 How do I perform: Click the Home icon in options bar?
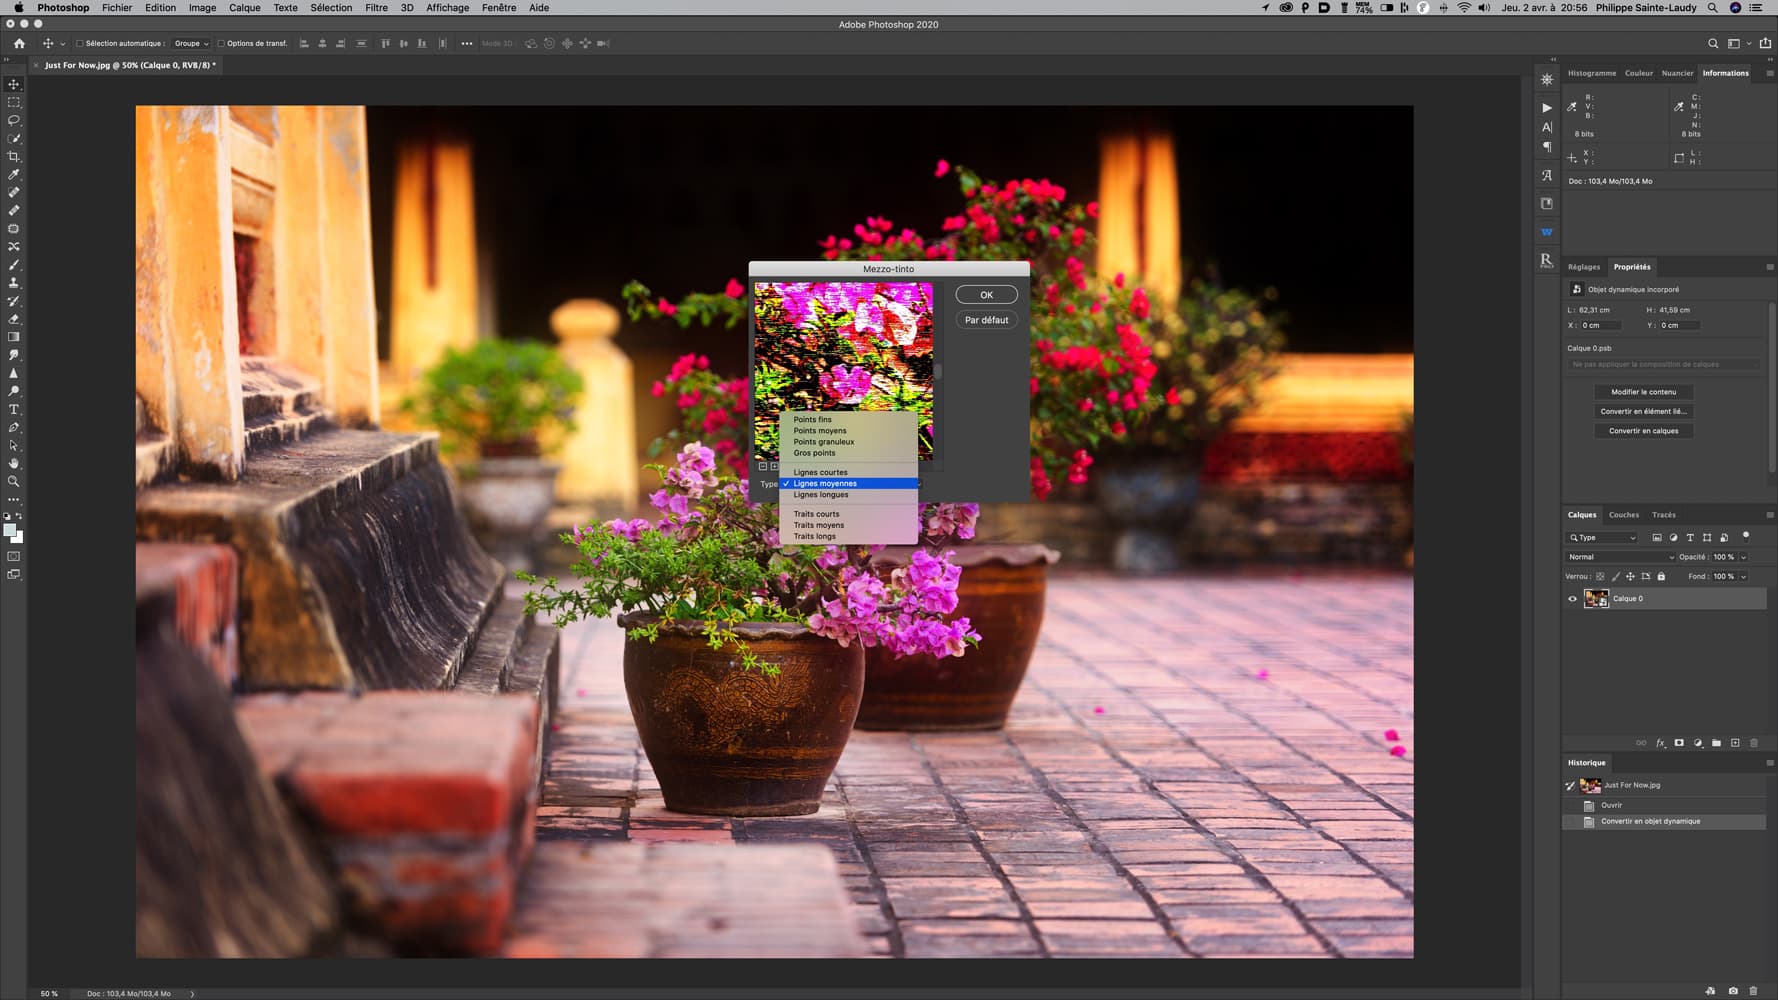coord(19,43)
